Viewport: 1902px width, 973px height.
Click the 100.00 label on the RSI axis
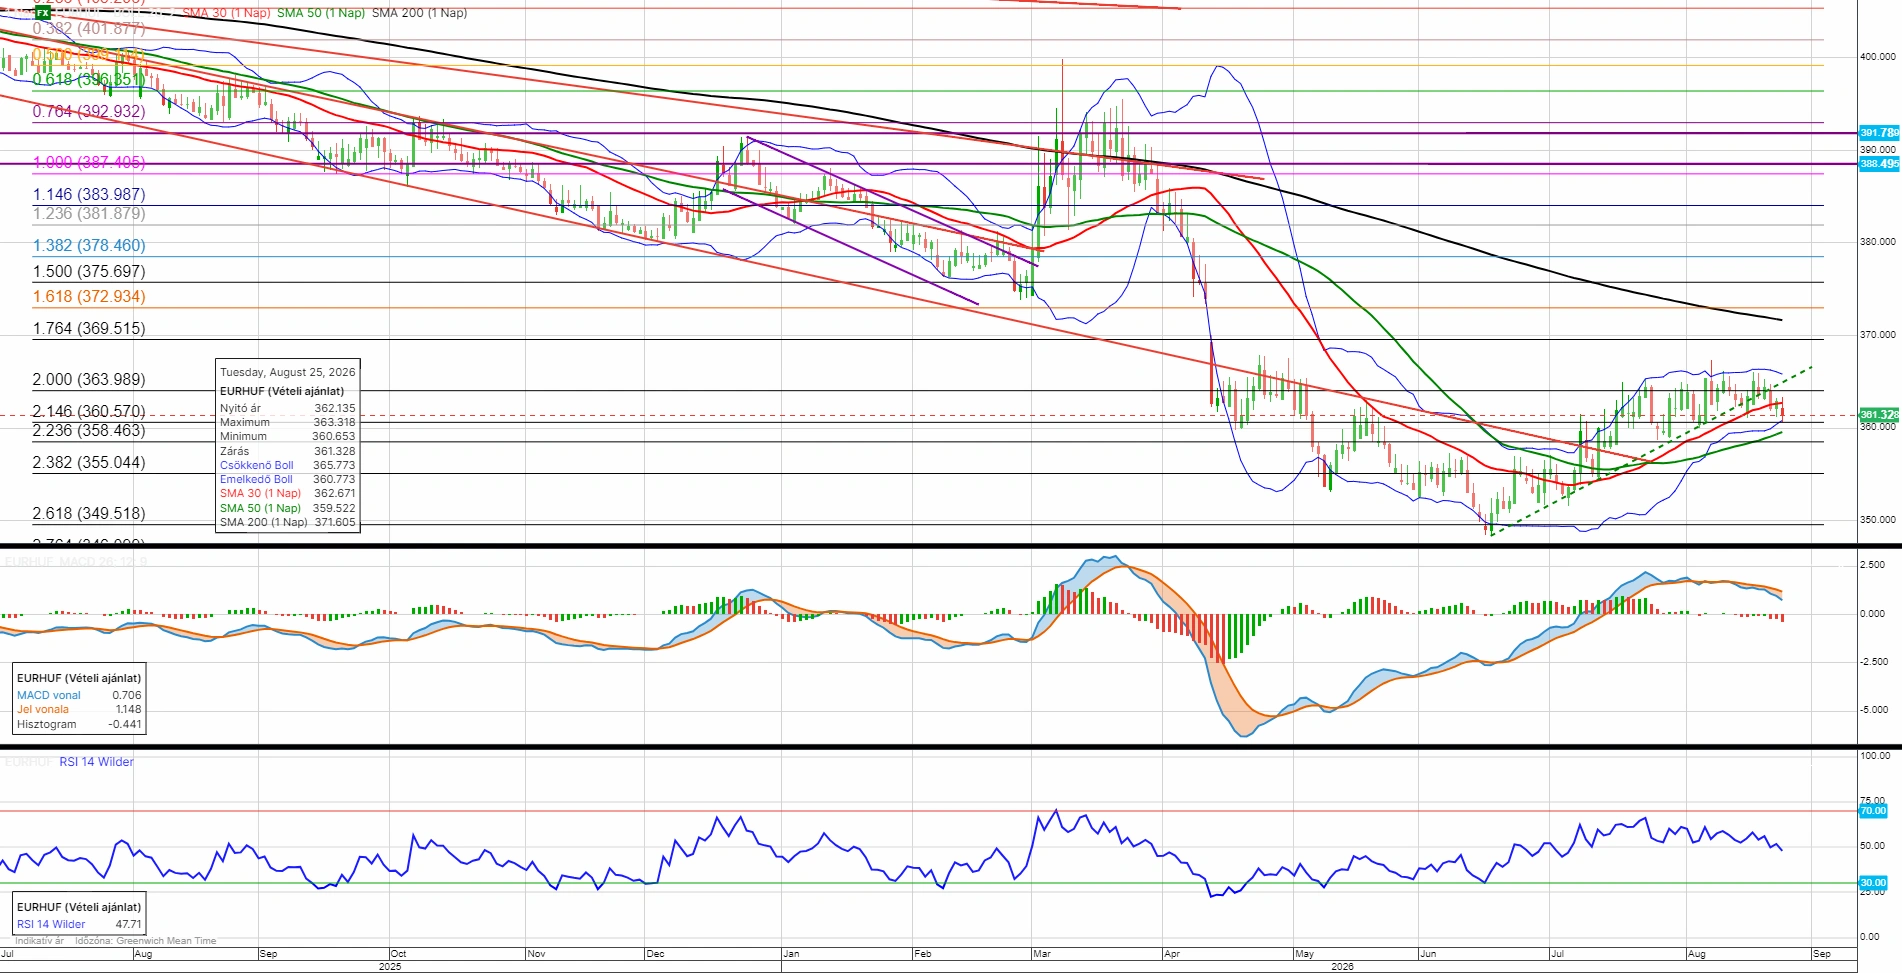[x=1875, y=756]
